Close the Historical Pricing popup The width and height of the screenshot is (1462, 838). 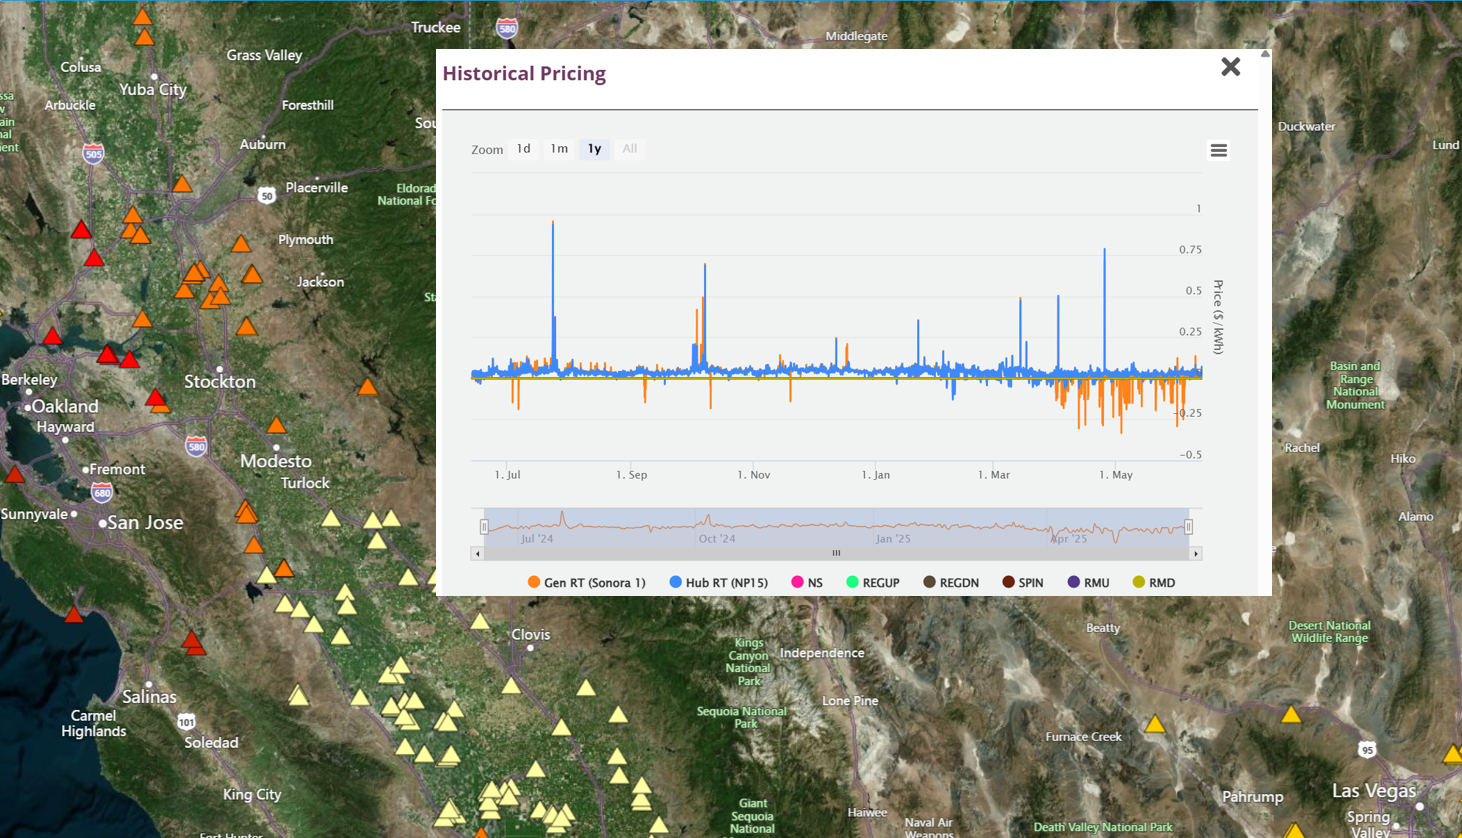(1230, 67)
